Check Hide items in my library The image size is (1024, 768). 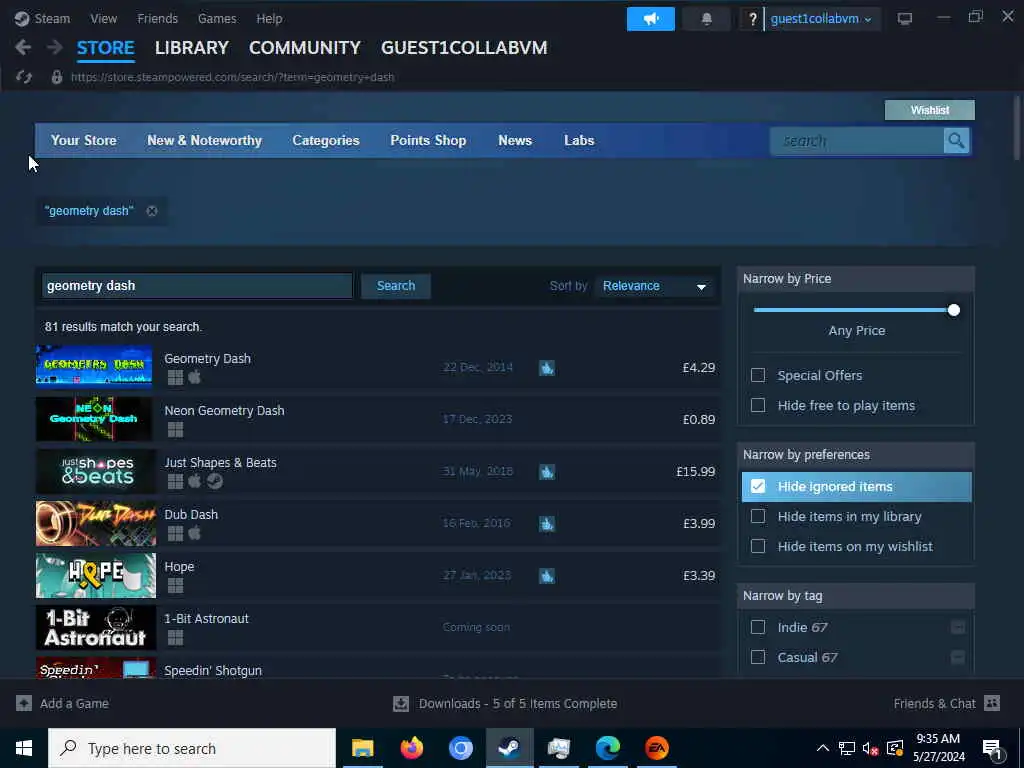pos(758,517)
